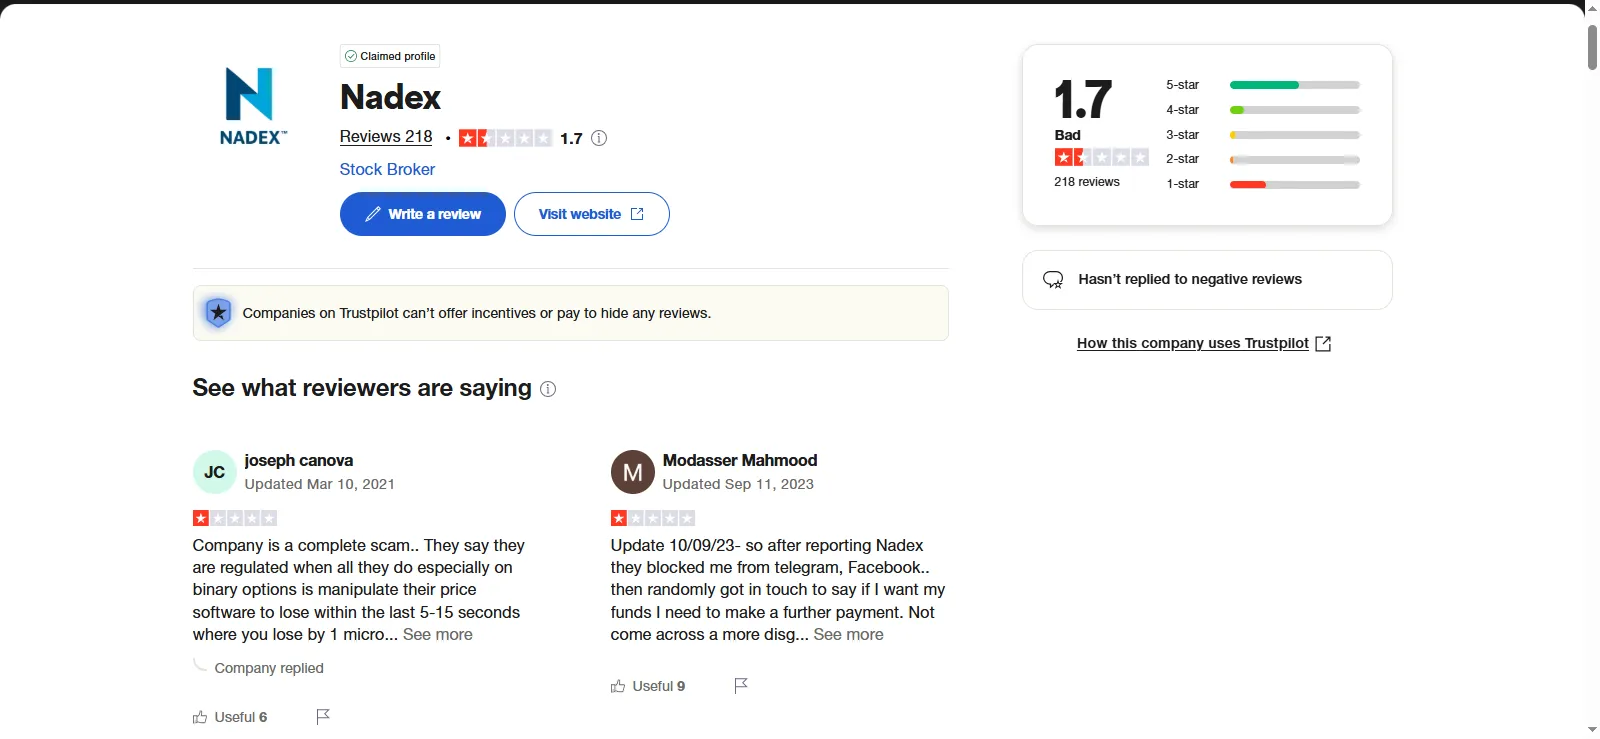Click the 1-star label in rating breakdown

(1183, 184)
